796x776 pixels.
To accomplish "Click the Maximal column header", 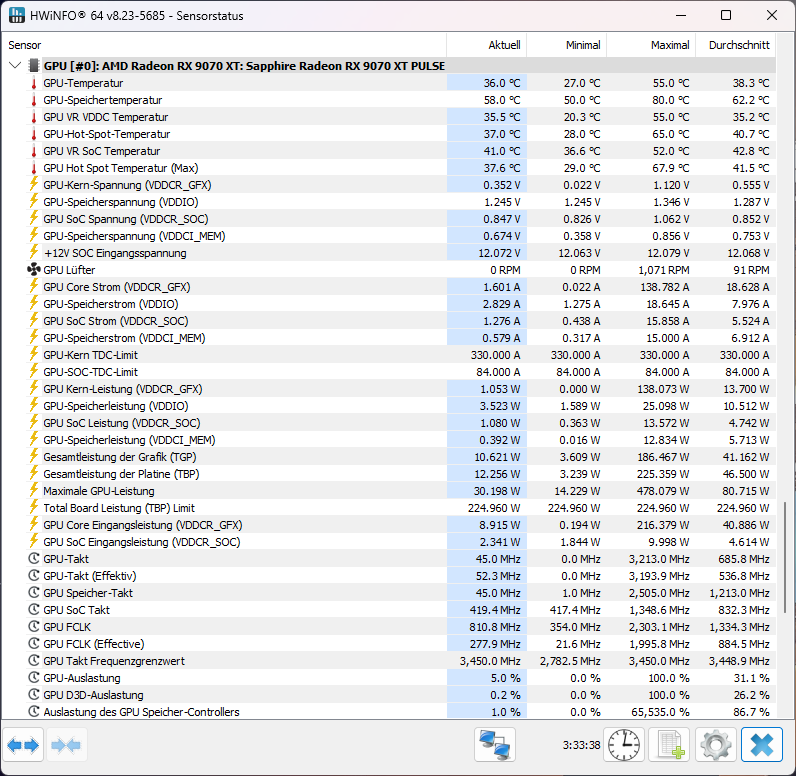I will click(651, 45).
